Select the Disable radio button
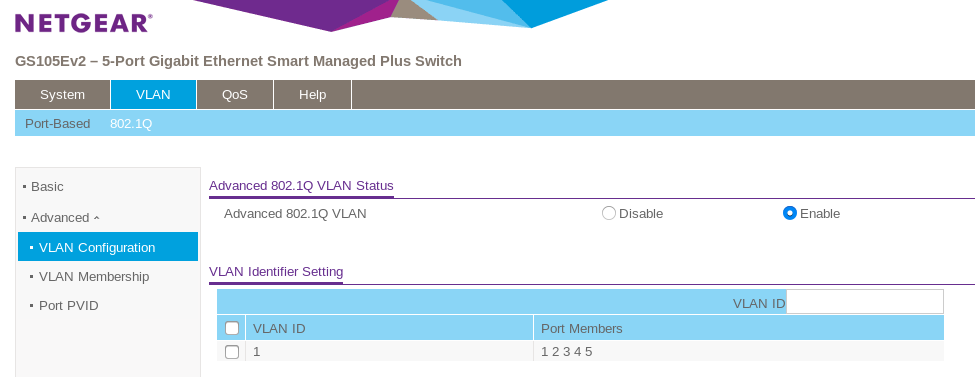Image resolution: width=975 pixels, height=377 pixels. coord(609,213)
